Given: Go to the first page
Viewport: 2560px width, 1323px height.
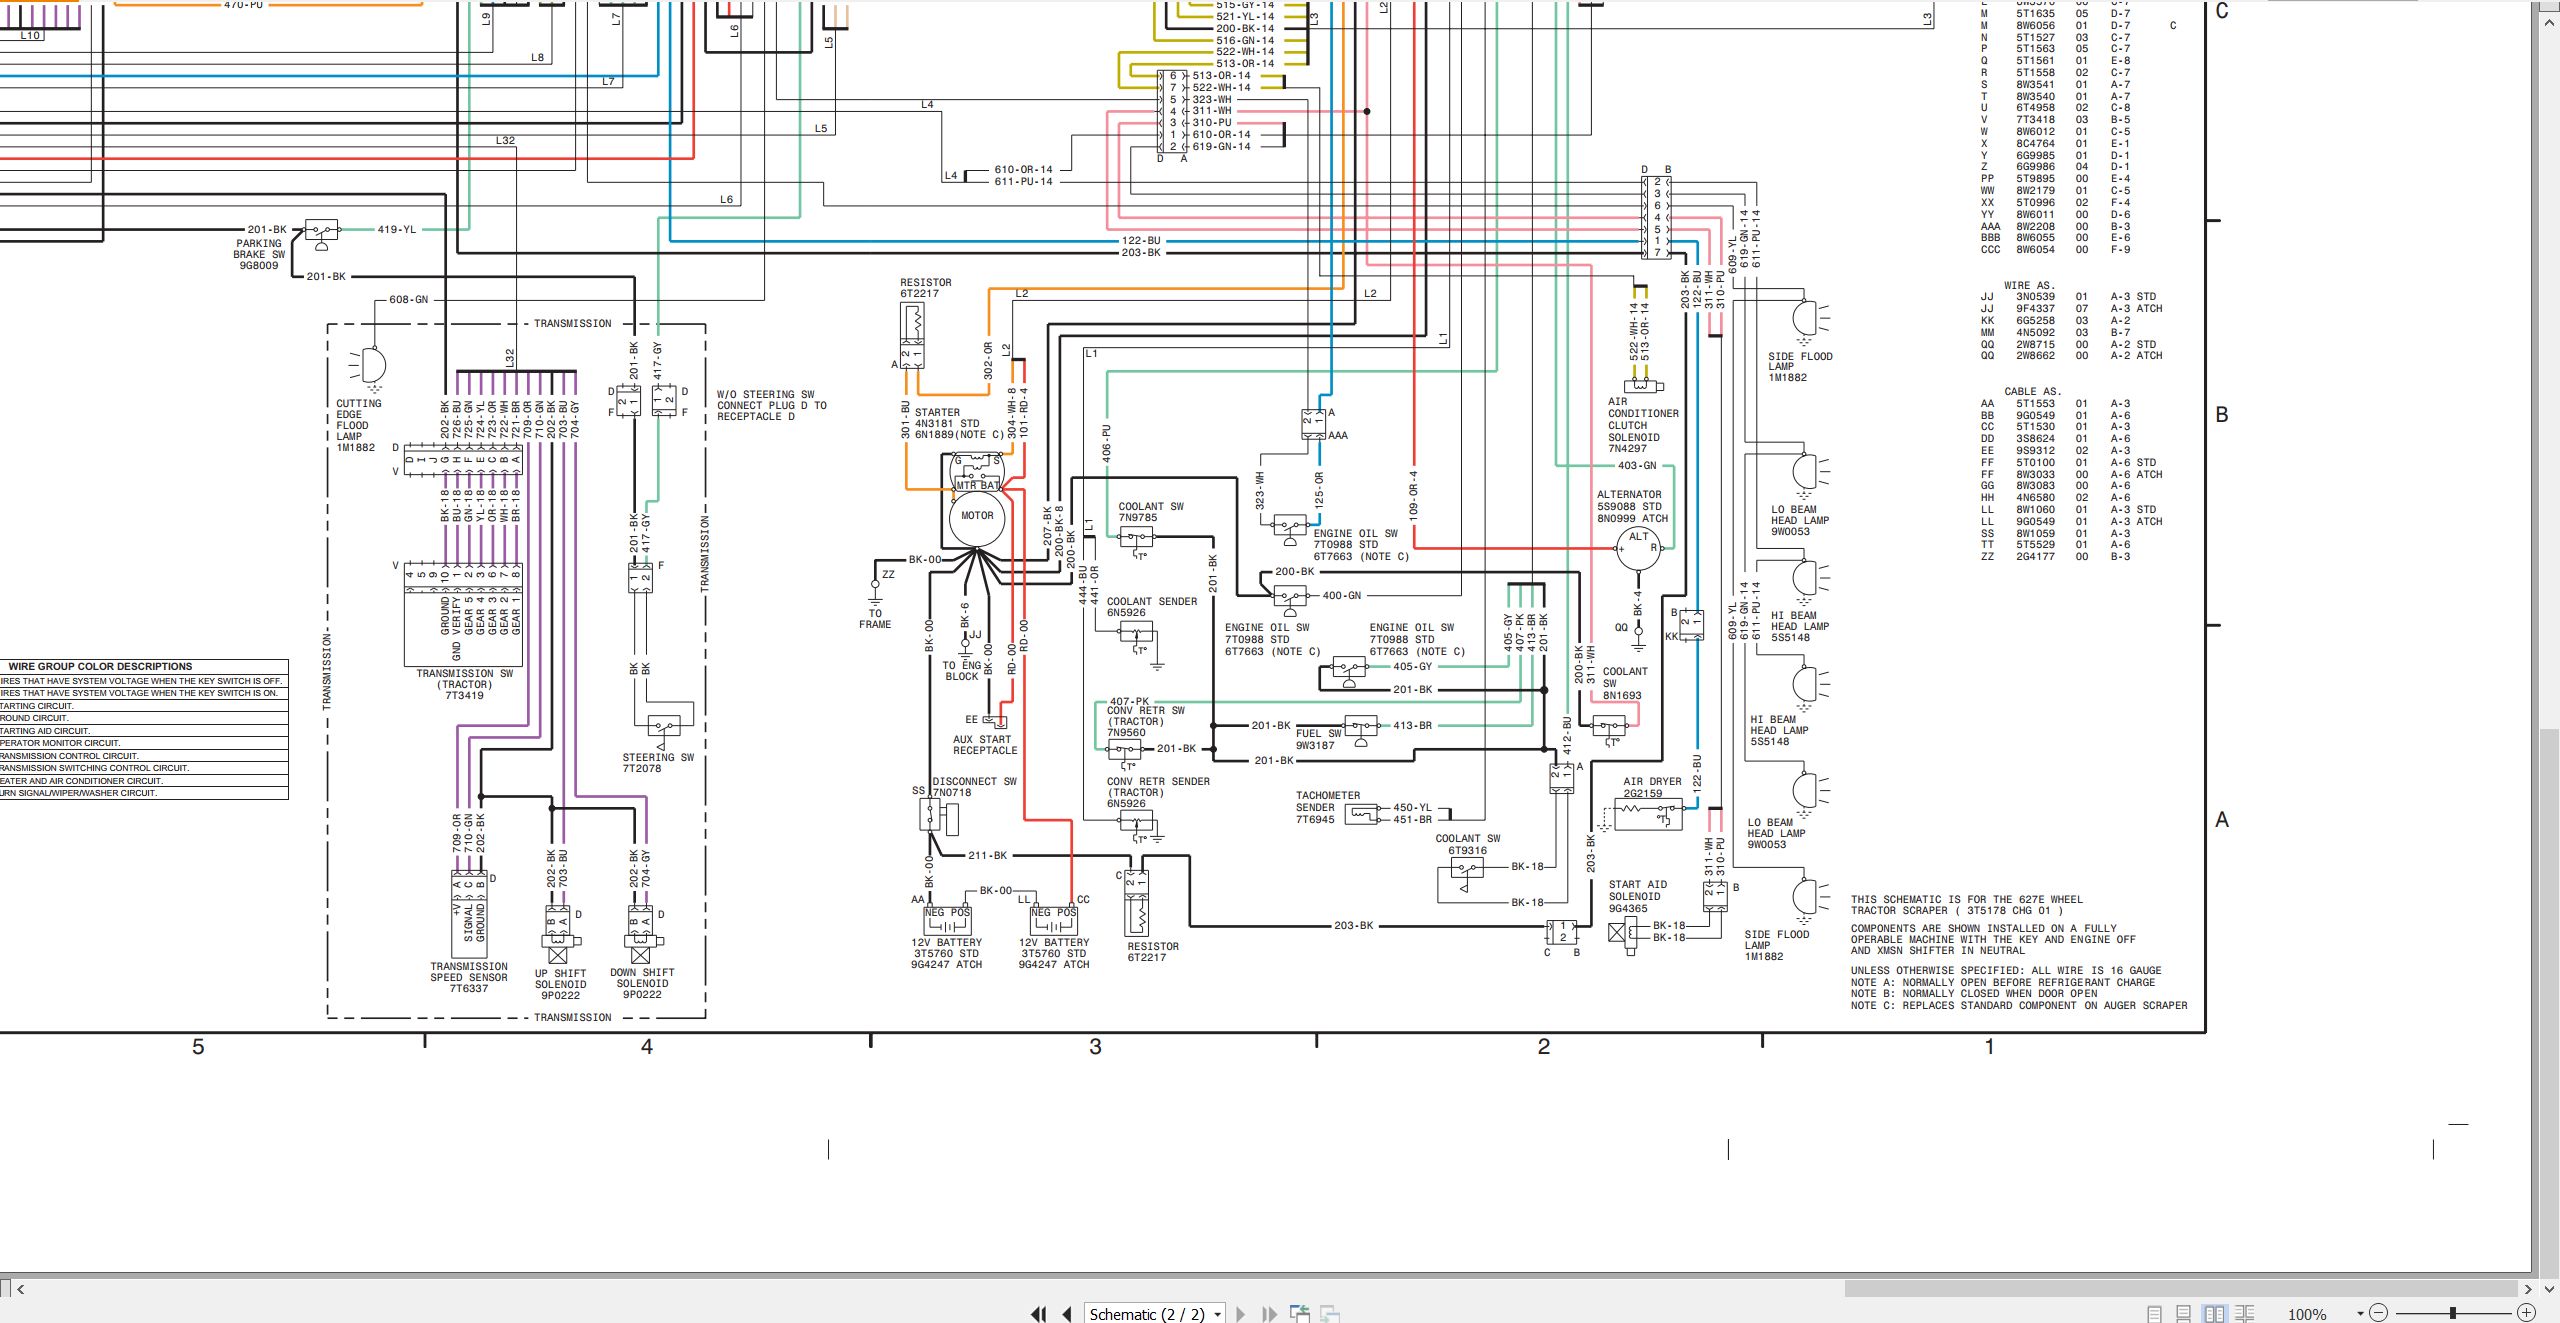Looking at the screenshot, I should [1039, 1314].
